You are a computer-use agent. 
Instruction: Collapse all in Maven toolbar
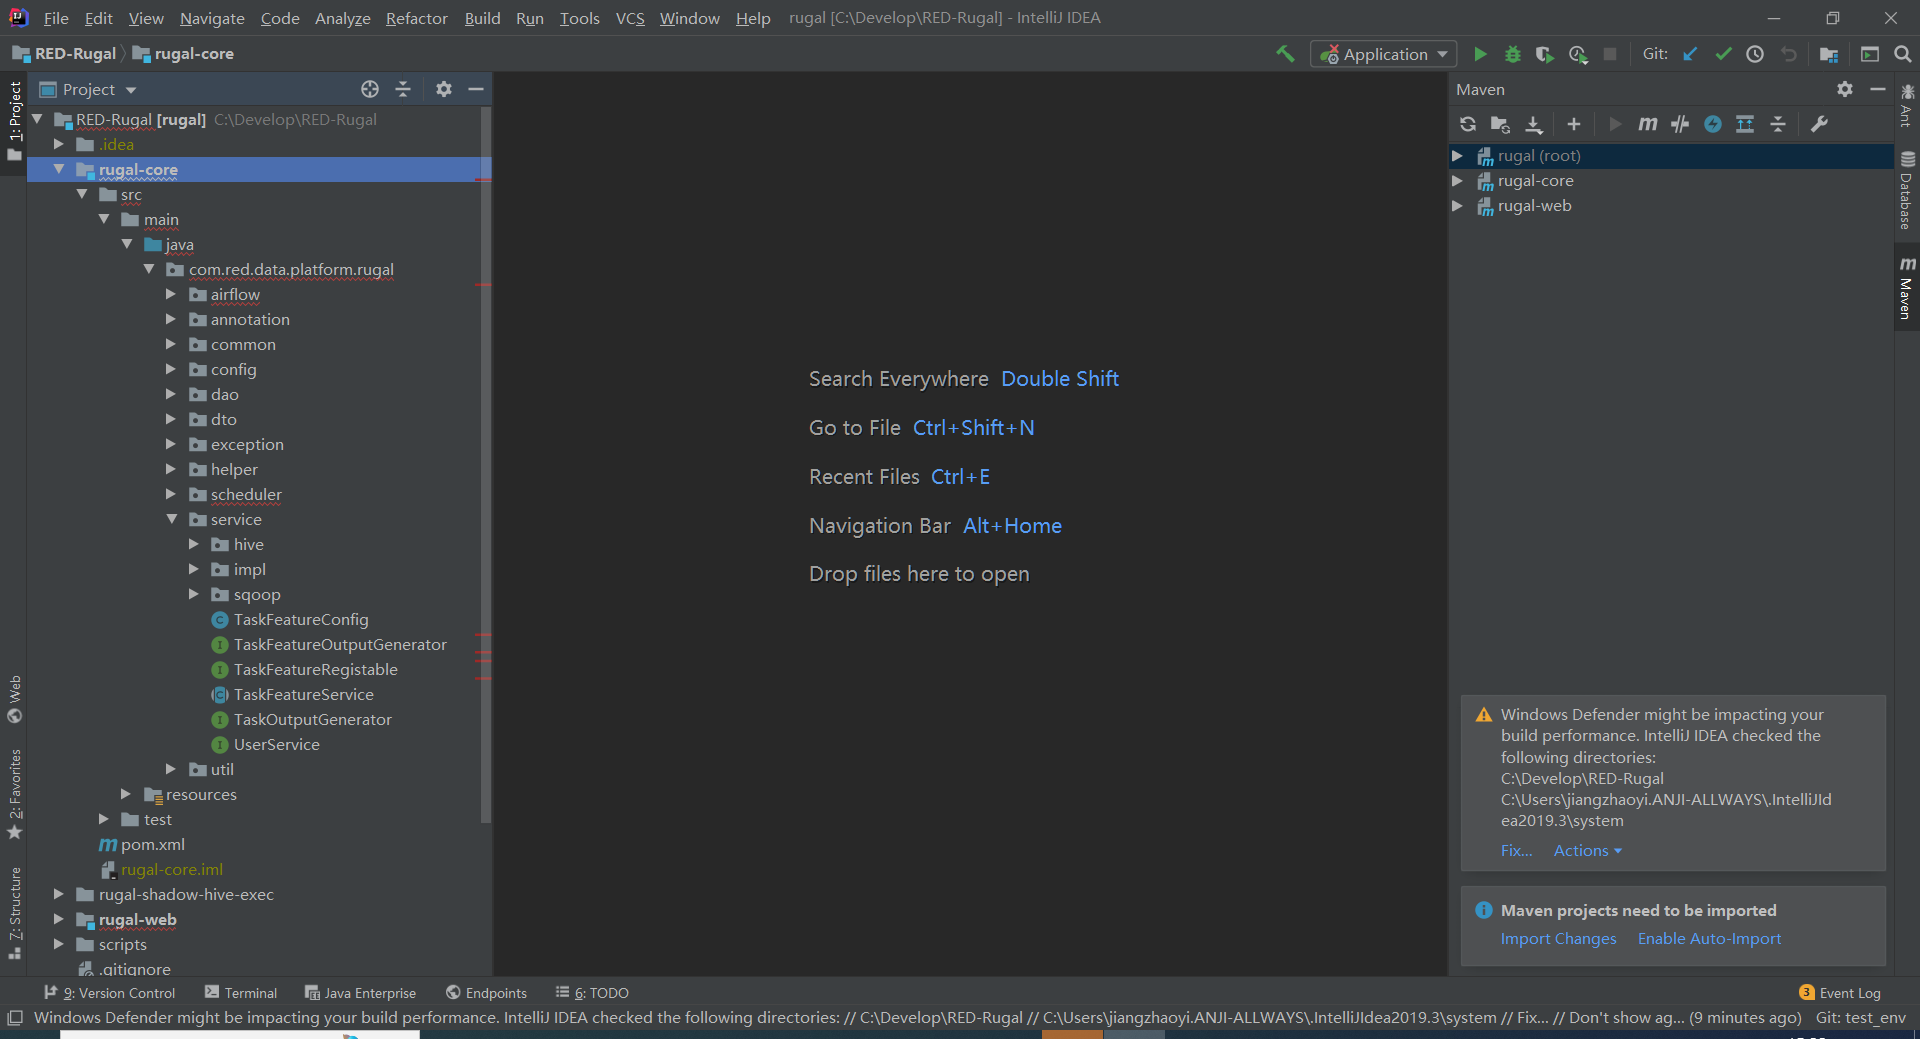1778,124
